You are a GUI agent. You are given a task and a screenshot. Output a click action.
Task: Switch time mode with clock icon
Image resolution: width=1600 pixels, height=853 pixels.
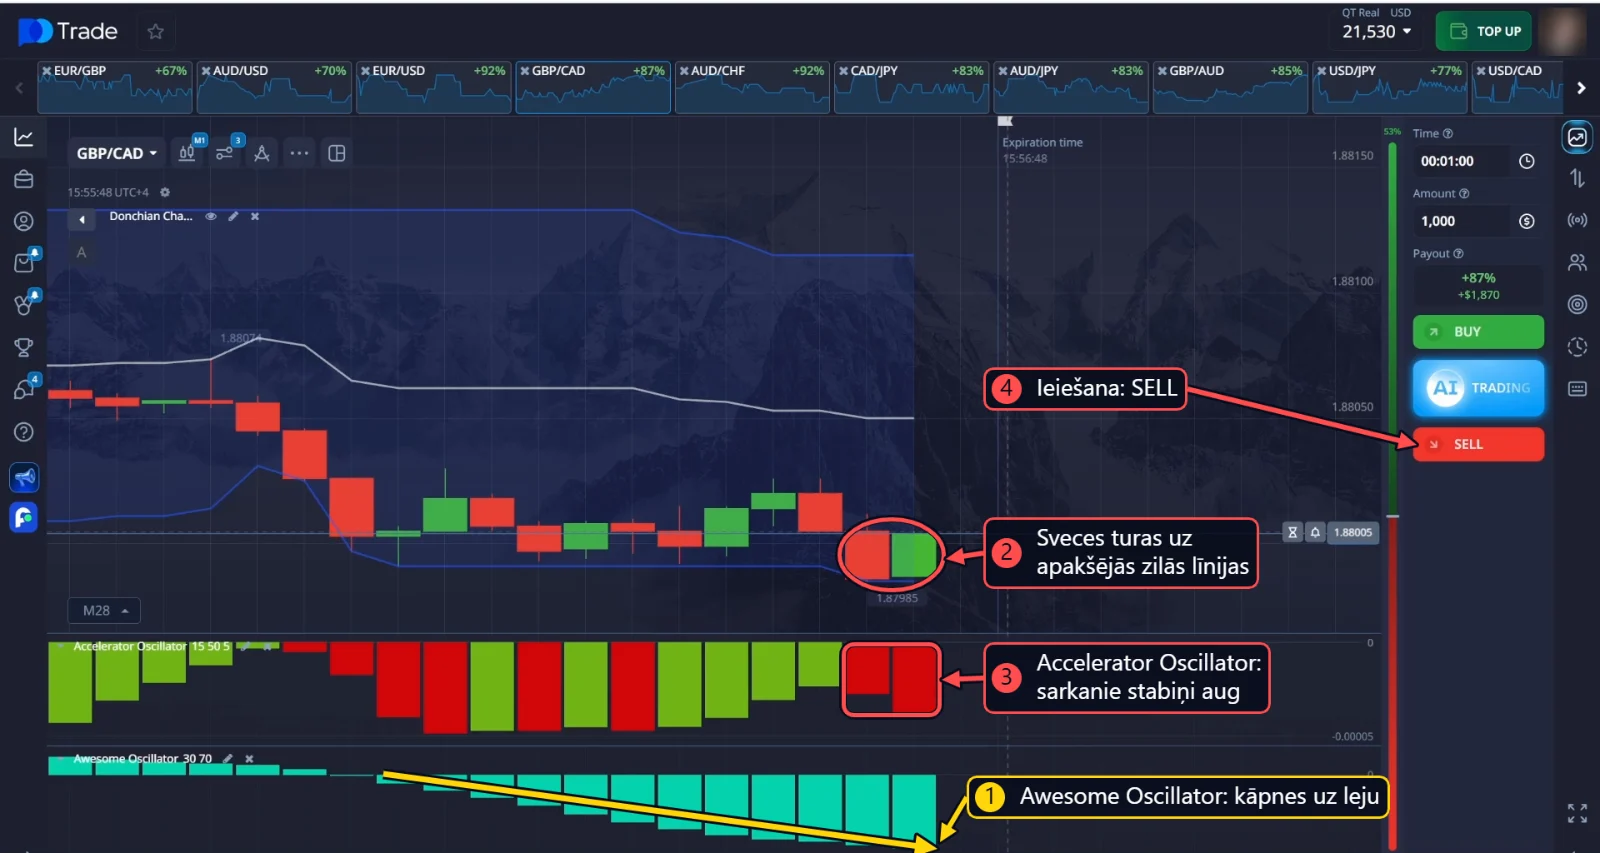[x=1527, y=161]
